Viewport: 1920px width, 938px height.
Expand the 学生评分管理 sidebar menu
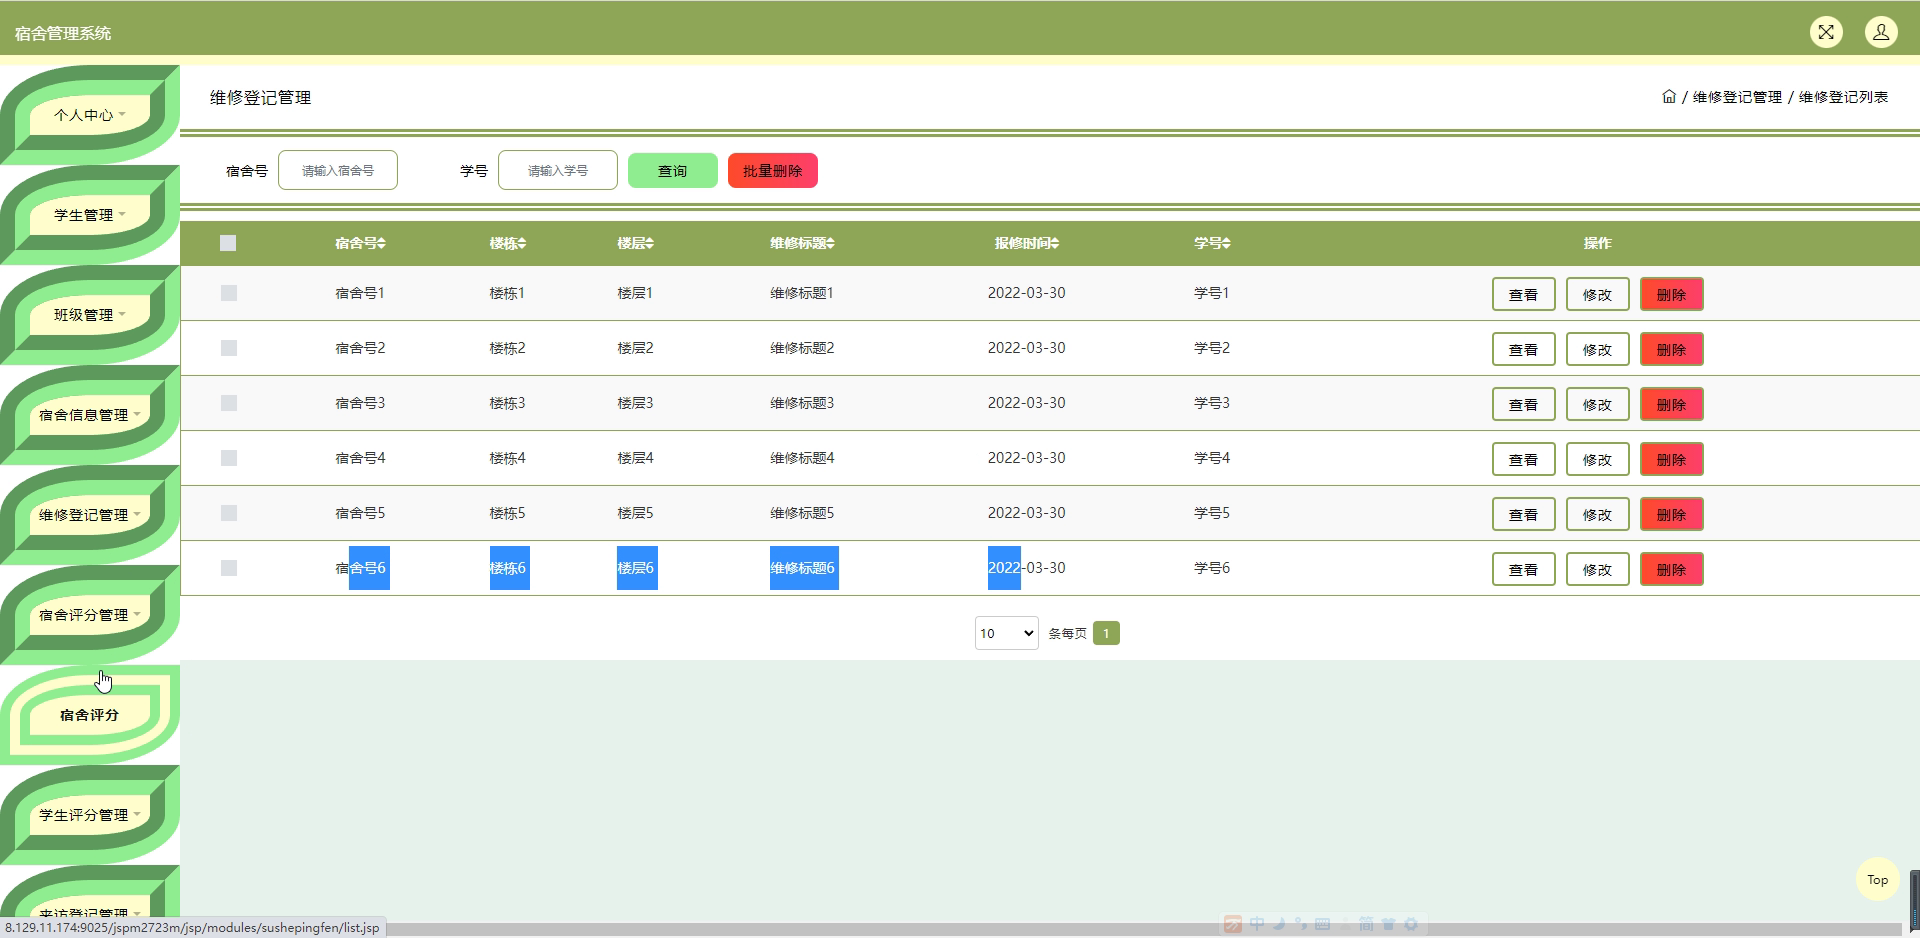90,815
